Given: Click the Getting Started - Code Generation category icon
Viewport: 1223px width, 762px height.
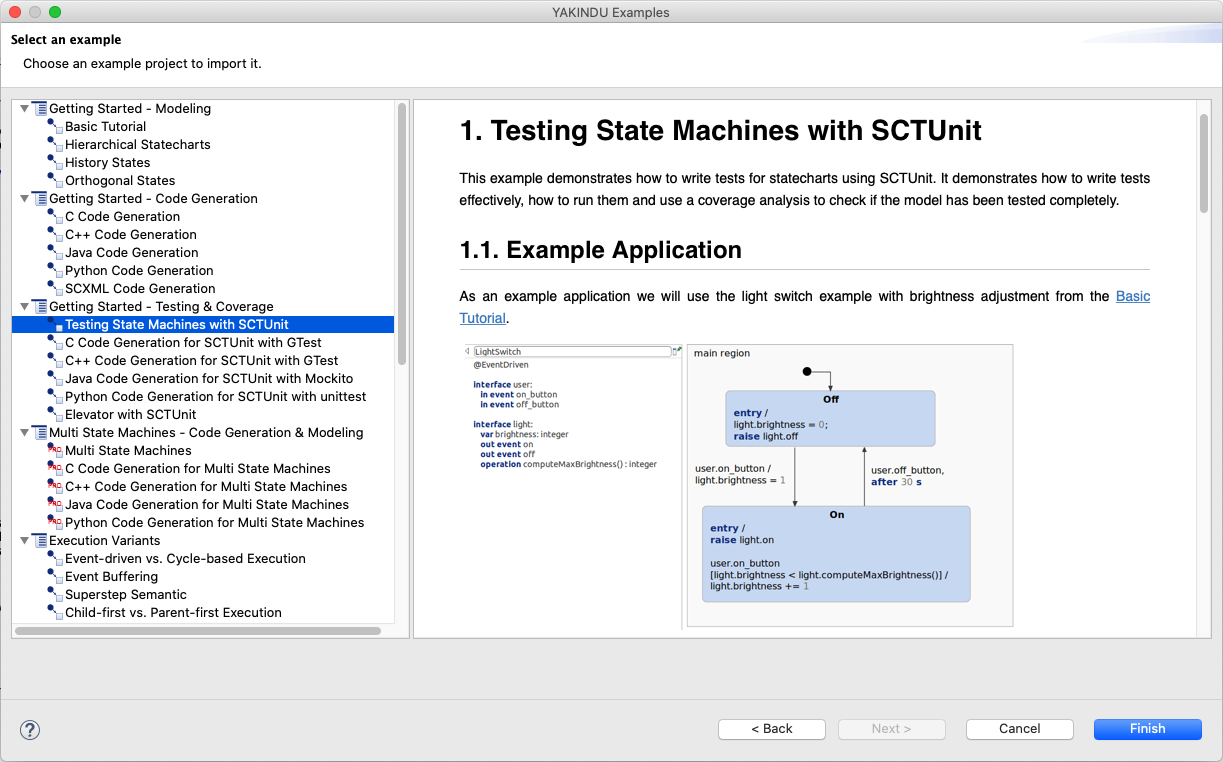Looking at the screenshot, I should pyautogui.click(x=40, y=199).
